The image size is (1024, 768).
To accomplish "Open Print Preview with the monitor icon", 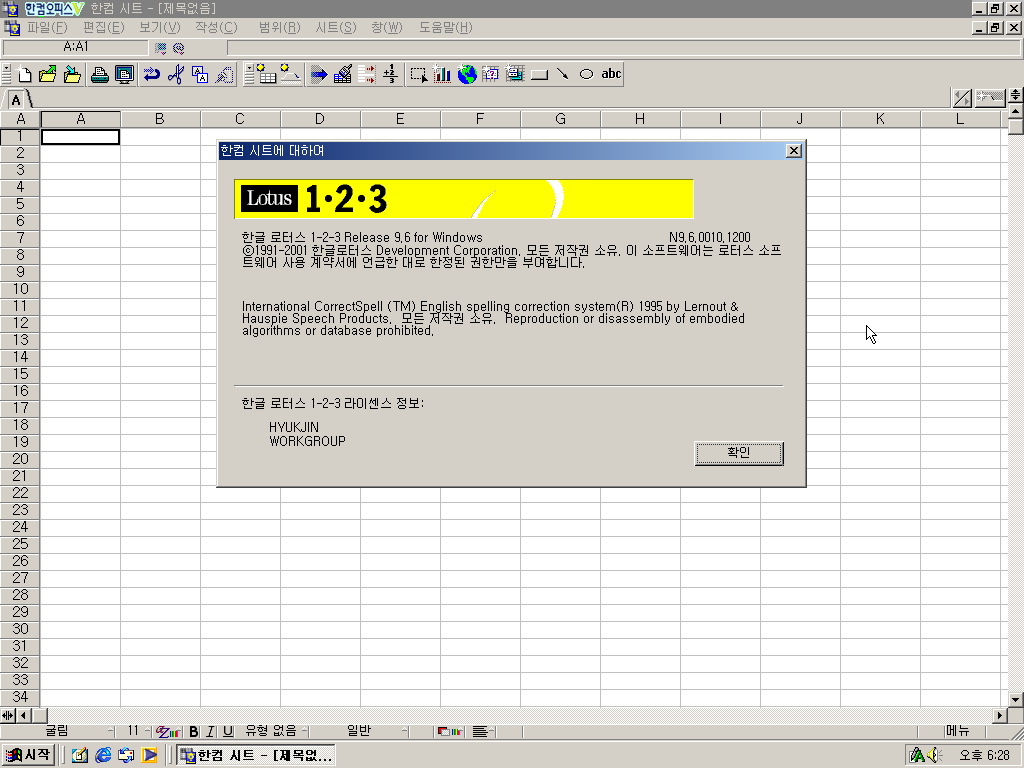I will 124,74.
